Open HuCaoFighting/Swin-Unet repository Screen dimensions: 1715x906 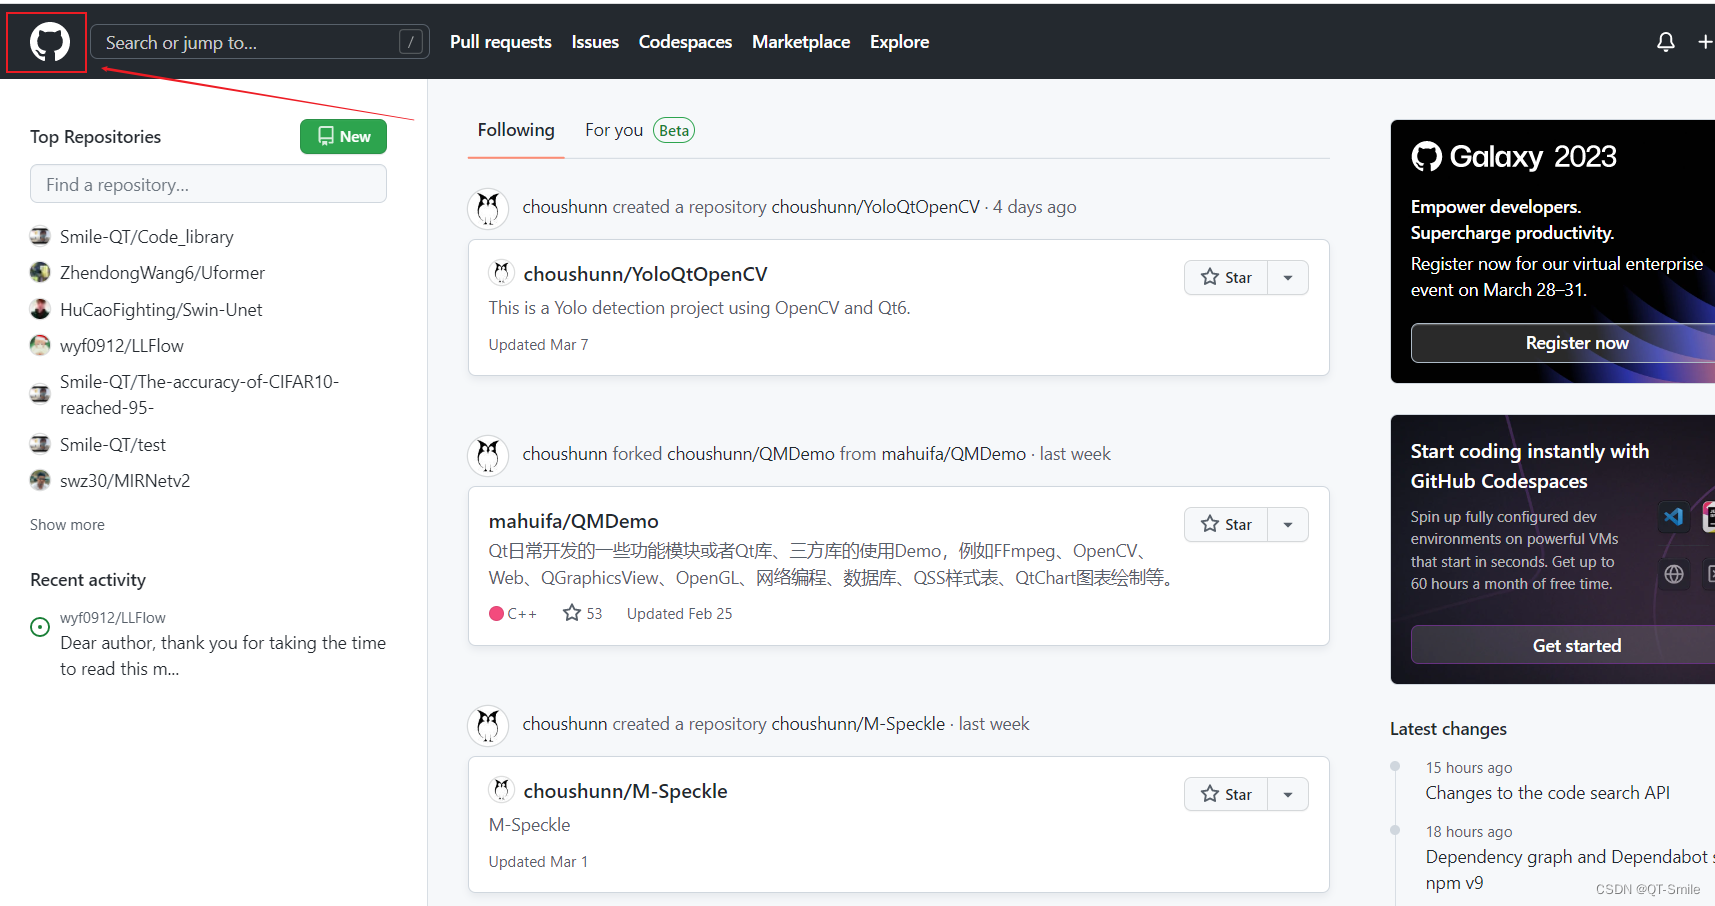coord(161,310)
